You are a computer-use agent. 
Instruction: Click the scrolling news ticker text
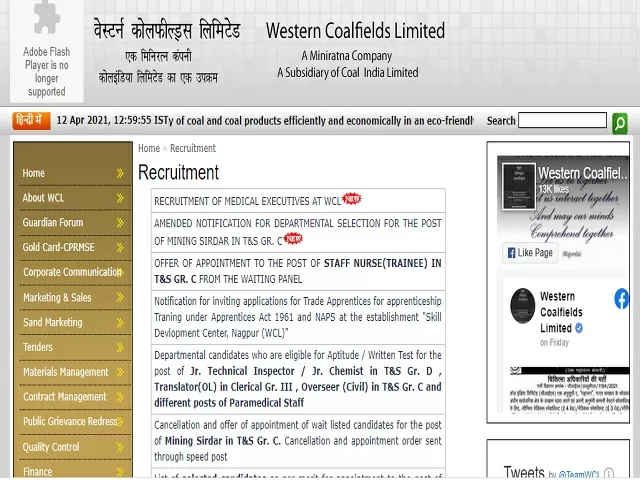[x=321, y=121]
